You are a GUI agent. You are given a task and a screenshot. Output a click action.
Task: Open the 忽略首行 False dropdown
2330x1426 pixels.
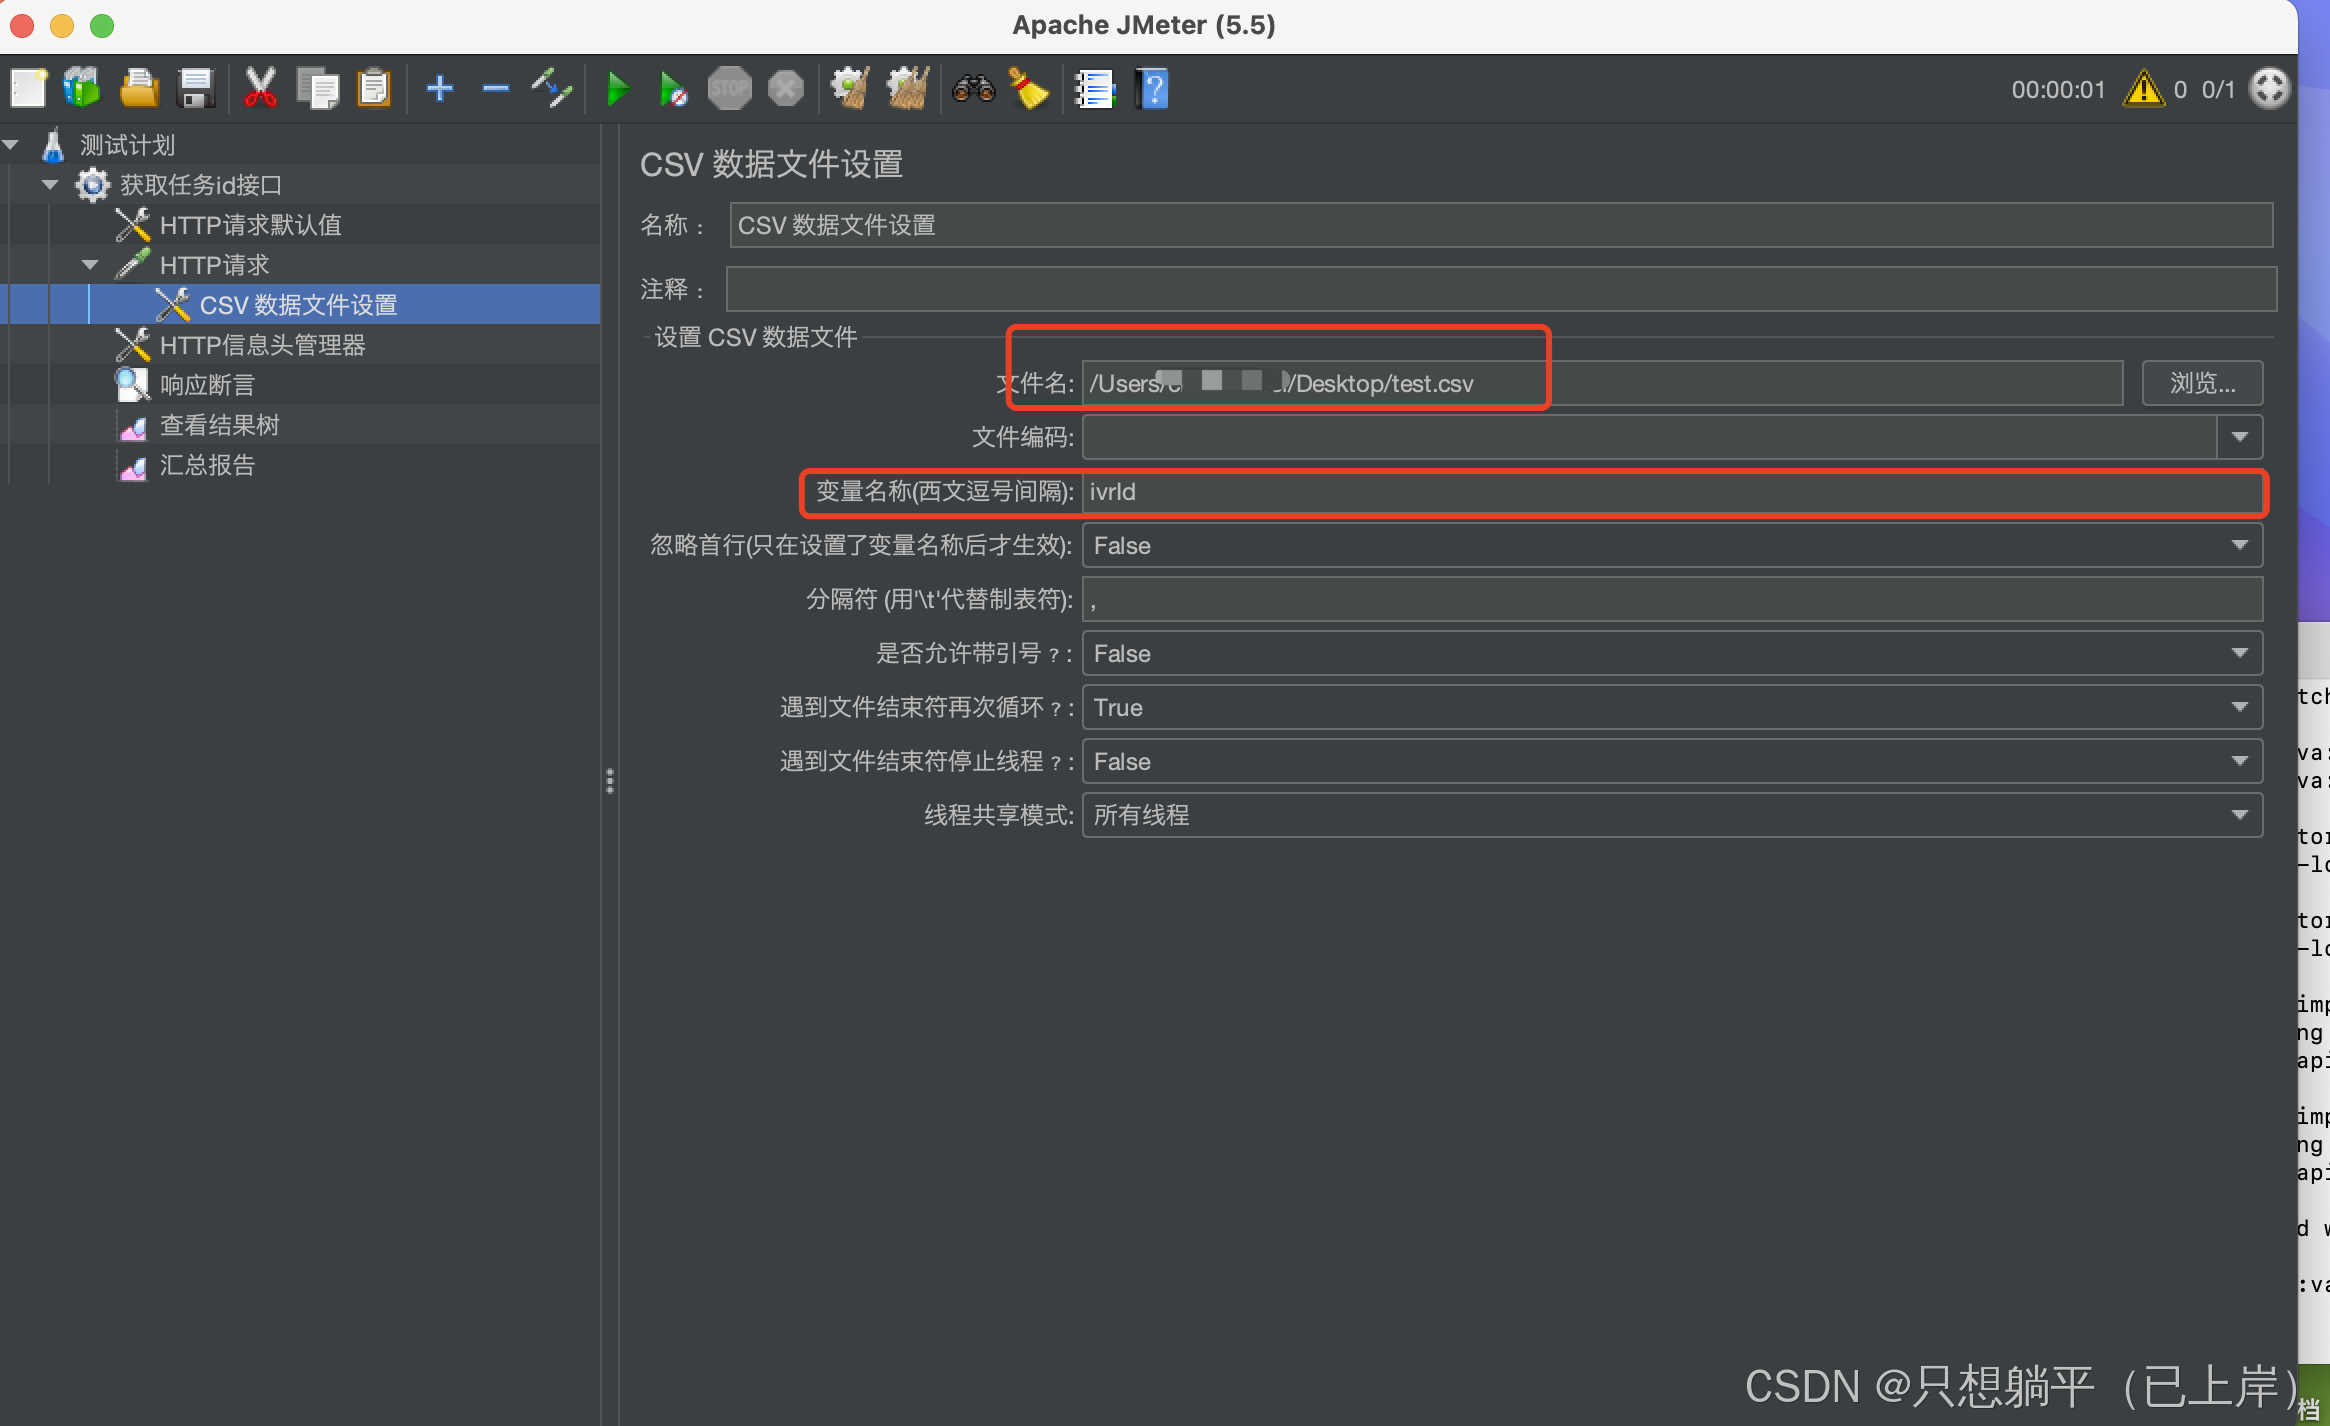click(x=2239, y=545)
